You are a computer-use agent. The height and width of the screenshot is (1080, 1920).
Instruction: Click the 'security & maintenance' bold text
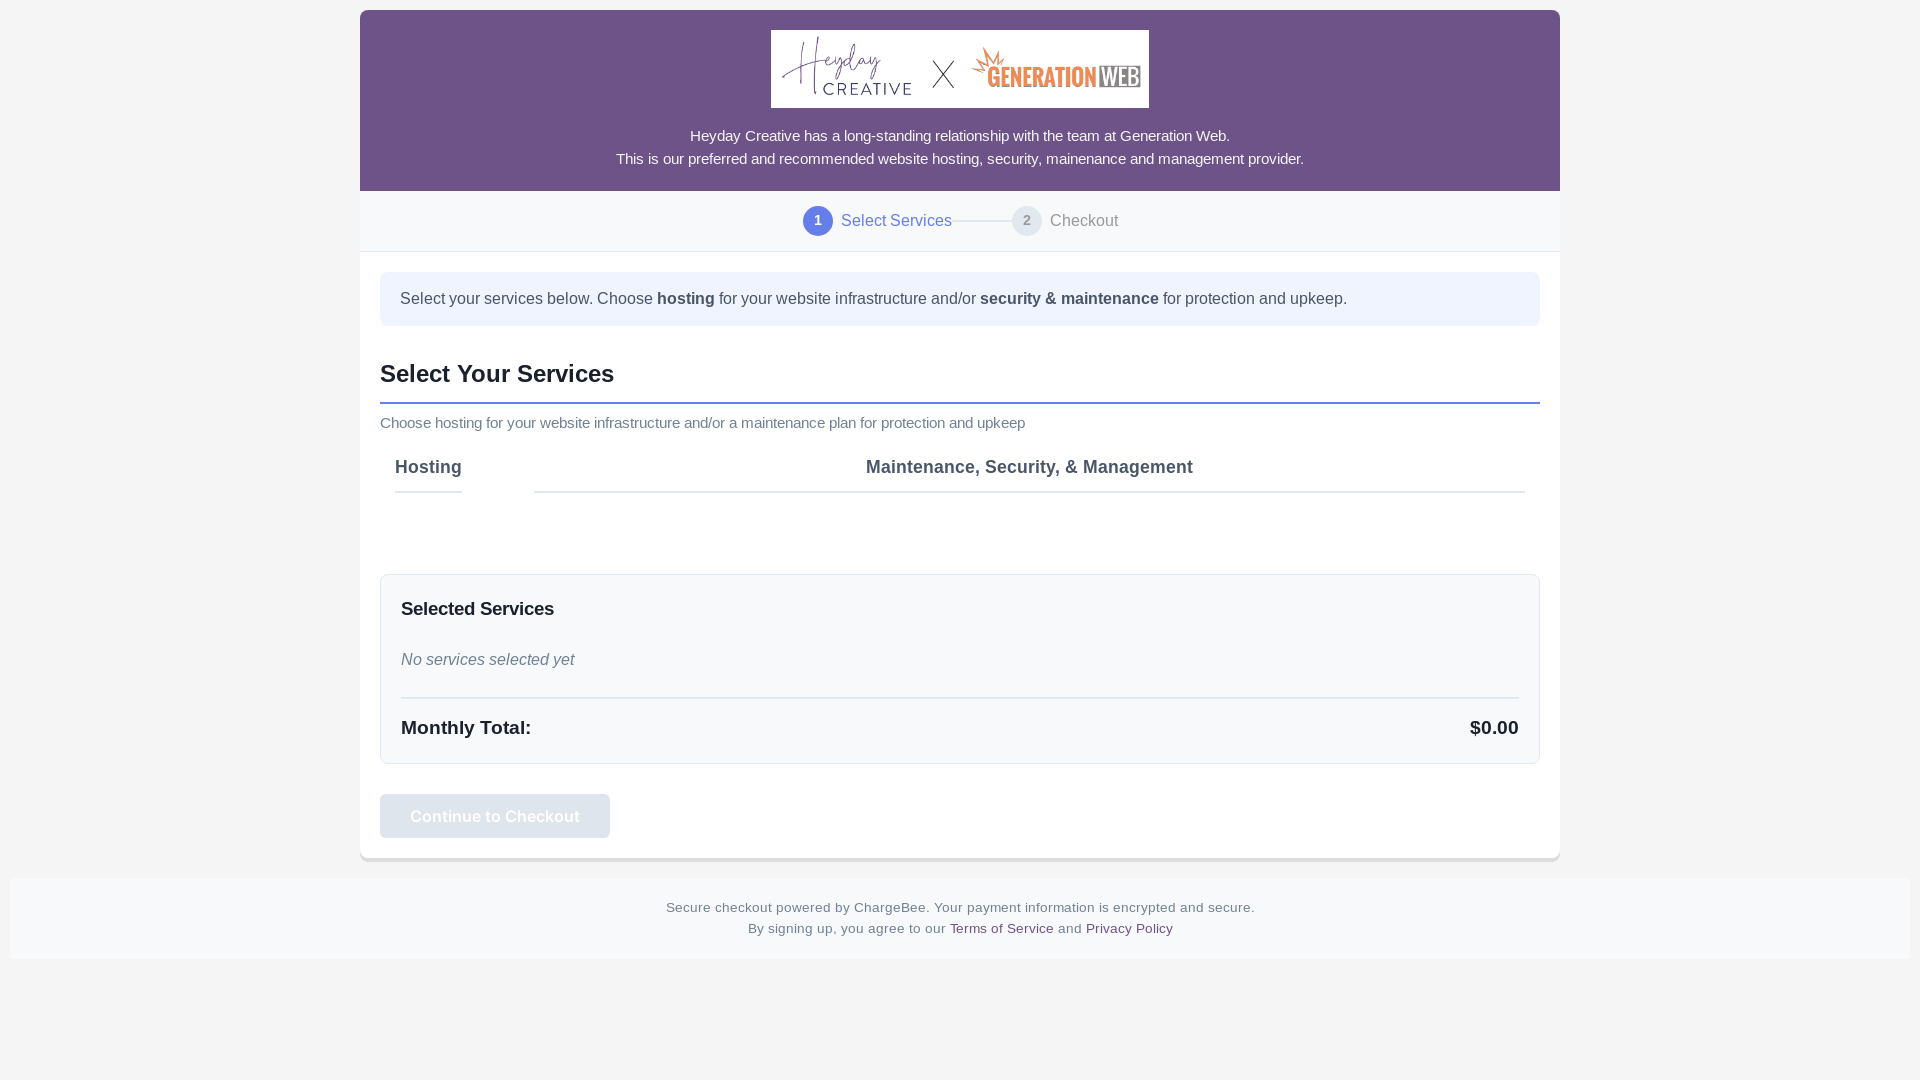[1069, 299]
